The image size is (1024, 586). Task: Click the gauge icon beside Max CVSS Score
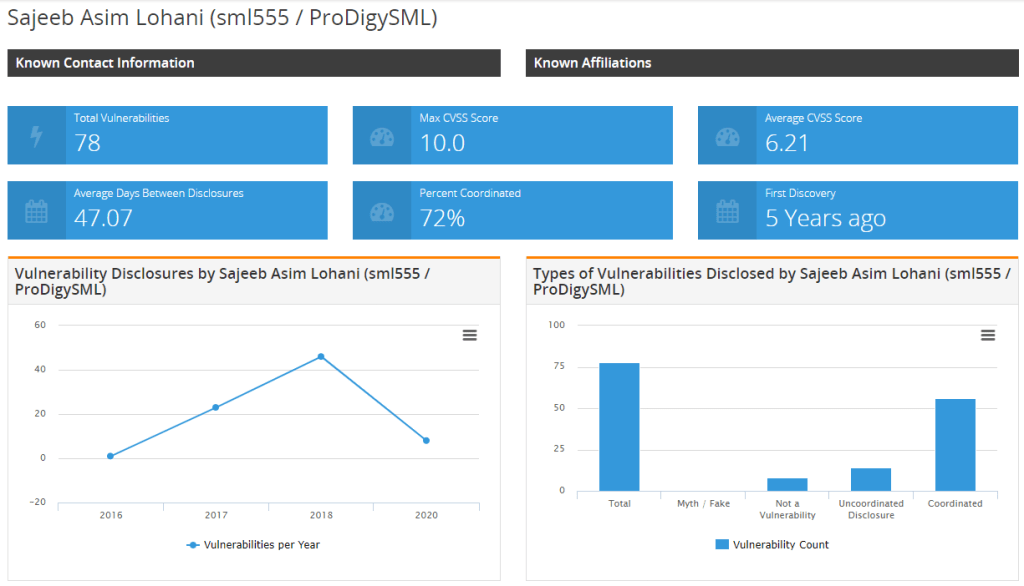[382, 136]
